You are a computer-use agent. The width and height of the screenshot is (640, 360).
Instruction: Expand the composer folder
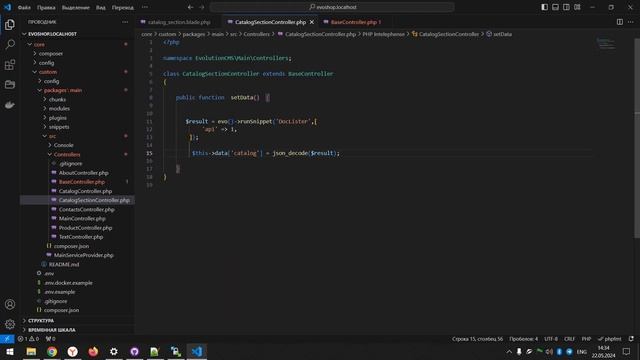click(77, 53)
